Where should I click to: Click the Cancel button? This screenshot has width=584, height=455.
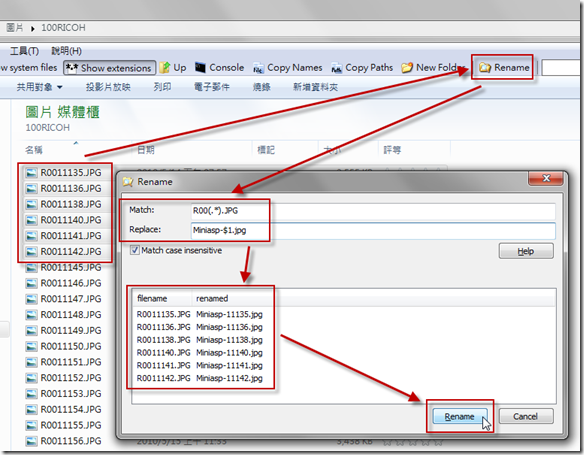tap(526, 416)
